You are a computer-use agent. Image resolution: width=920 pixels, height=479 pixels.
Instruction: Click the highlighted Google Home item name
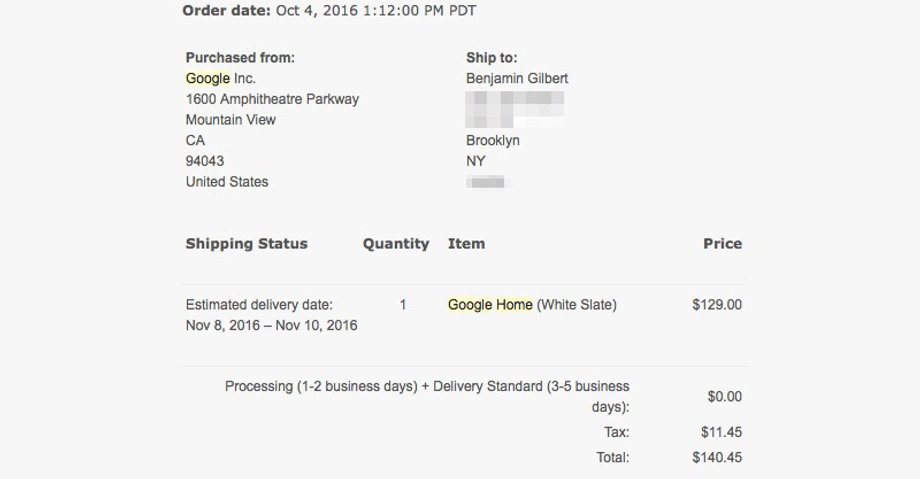pyautogui.click(x=490, y=305)
